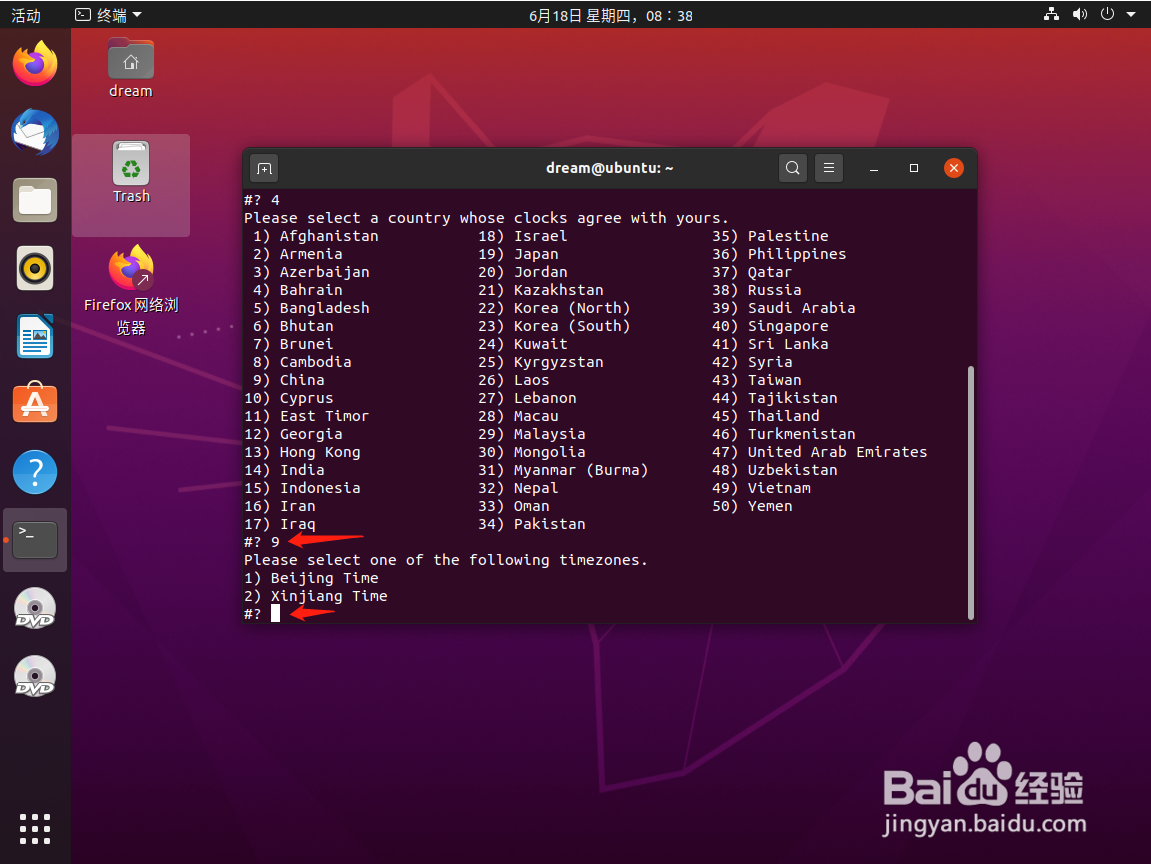Open the Firefox desktop shortcut

(131, 290)
